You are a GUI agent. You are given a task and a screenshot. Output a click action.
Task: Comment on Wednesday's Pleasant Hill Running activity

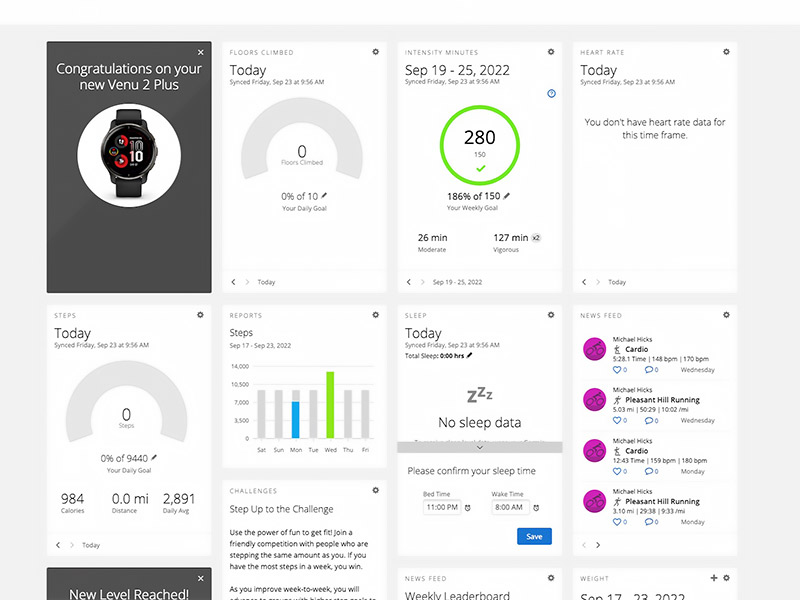[648, 420]
